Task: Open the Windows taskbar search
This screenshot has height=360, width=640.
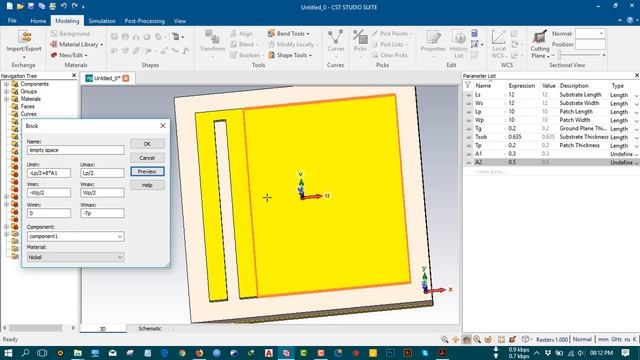Action: click(x=25, y=353)
